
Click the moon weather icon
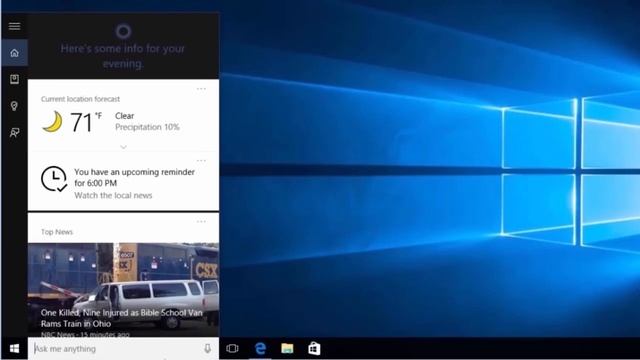pos(53,122)
